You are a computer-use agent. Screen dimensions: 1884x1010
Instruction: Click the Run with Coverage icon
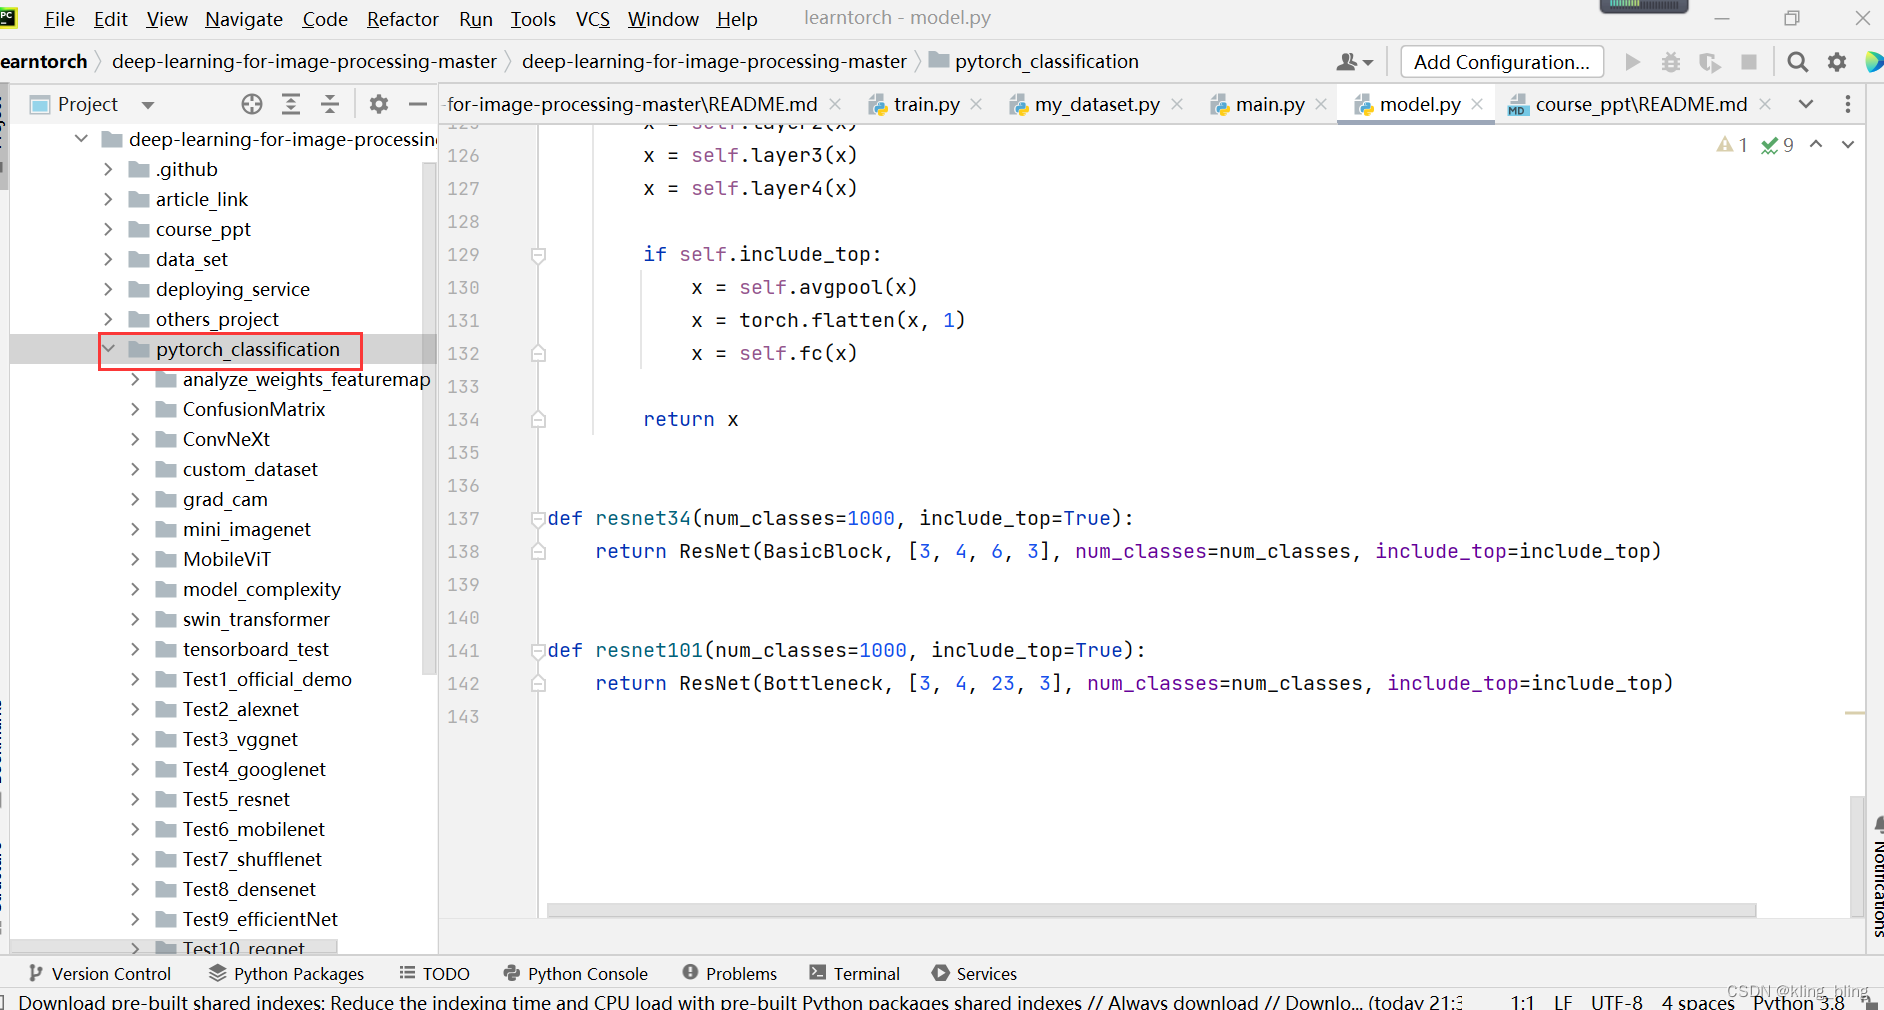pyautogui.click(x=1710, y=62)
